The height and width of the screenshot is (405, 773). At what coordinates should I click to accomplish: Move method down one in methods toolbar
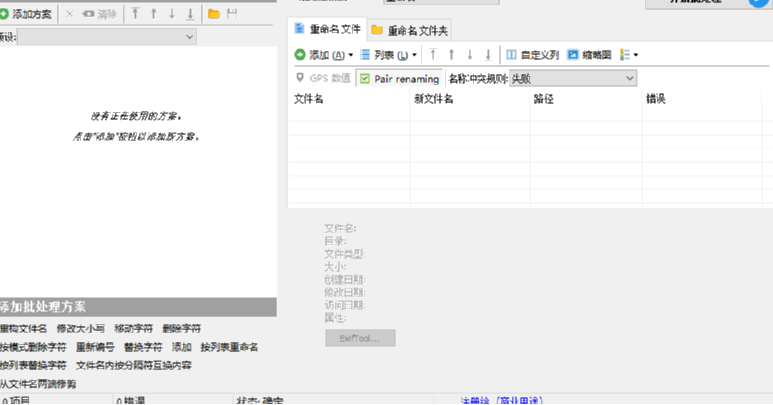(x=172, y=14)
